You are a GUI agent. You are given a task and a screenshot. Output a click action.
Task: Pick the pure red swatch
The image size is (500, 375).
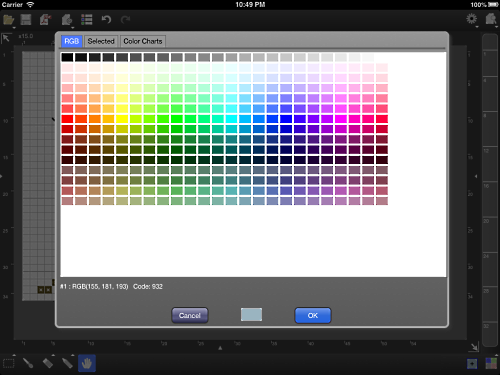click(67, 119)
